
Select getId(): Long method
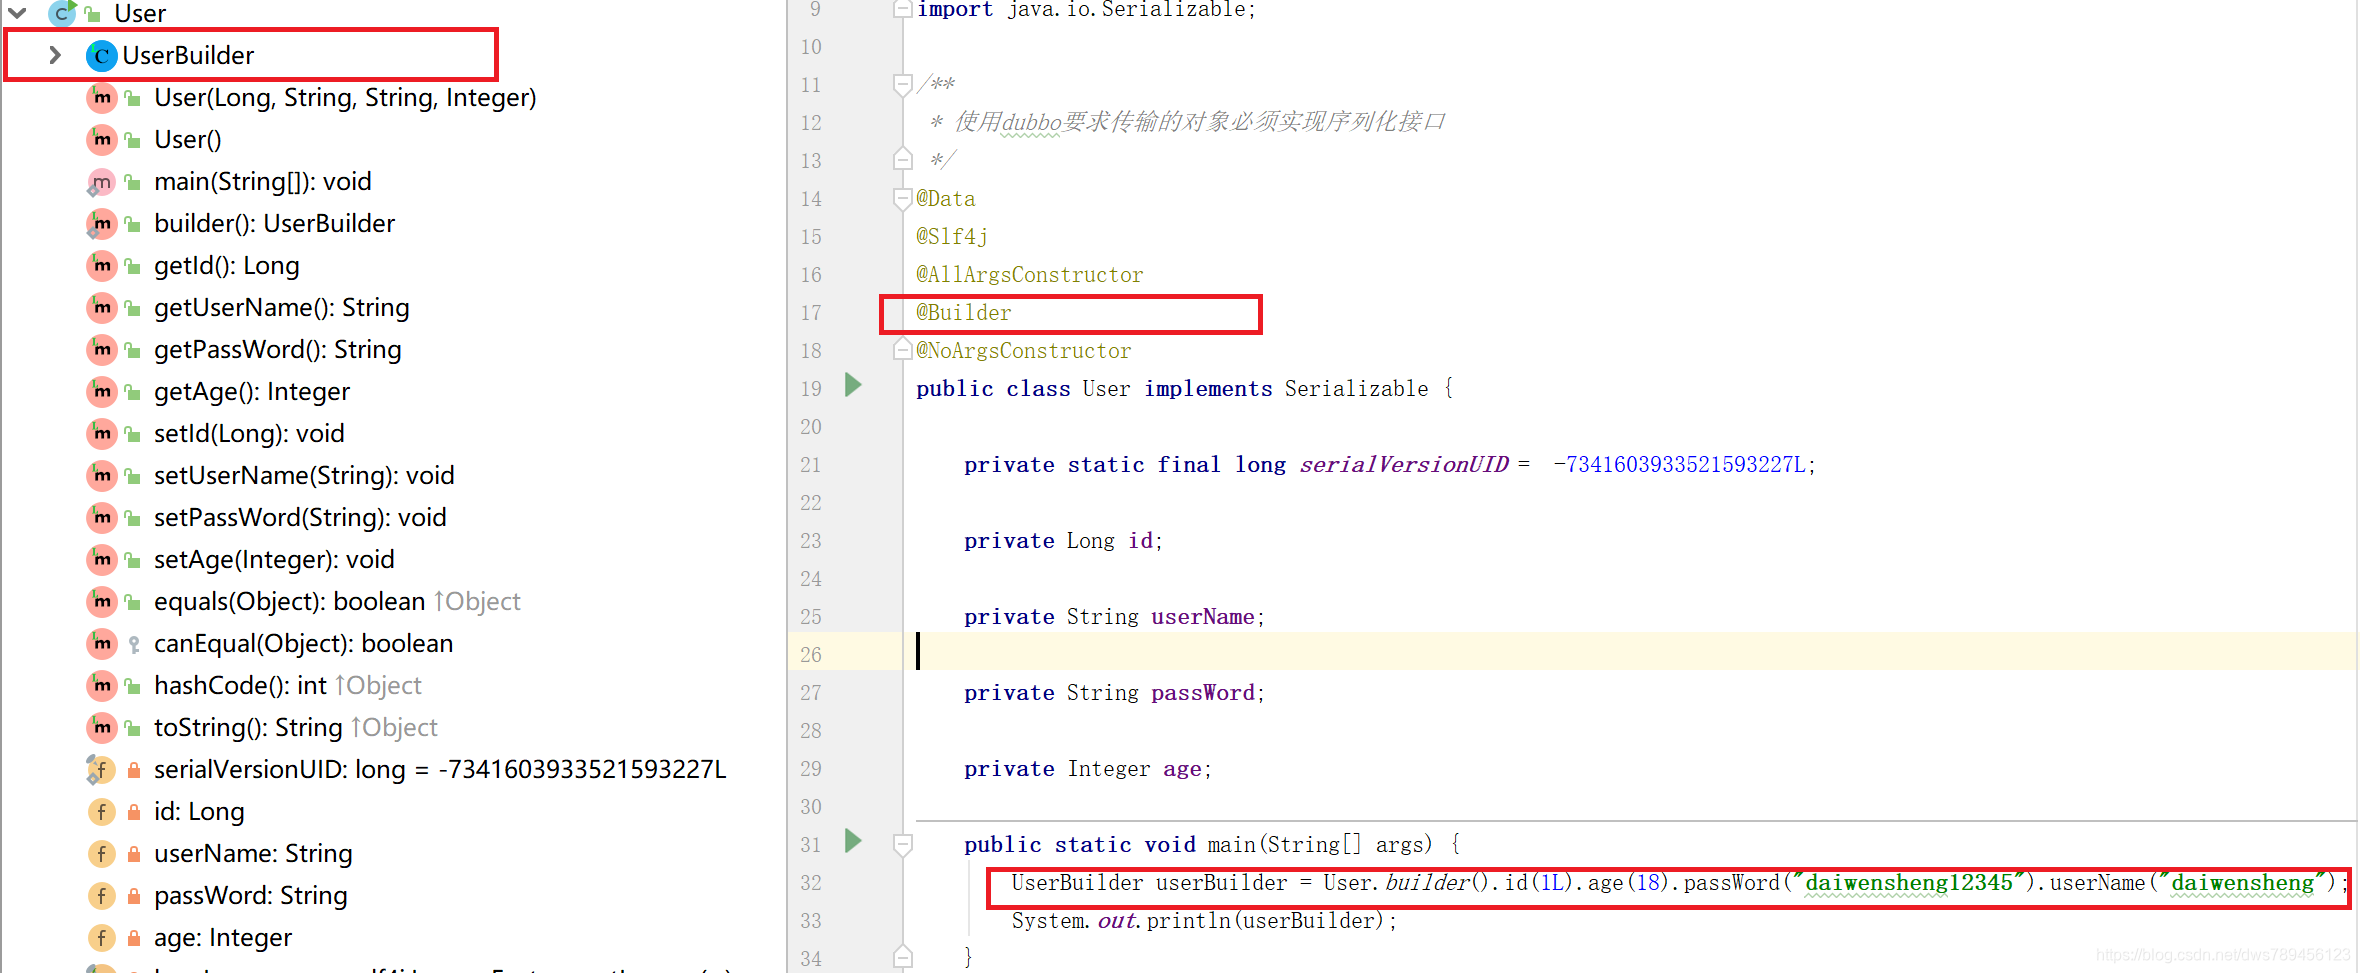point(227,266)
